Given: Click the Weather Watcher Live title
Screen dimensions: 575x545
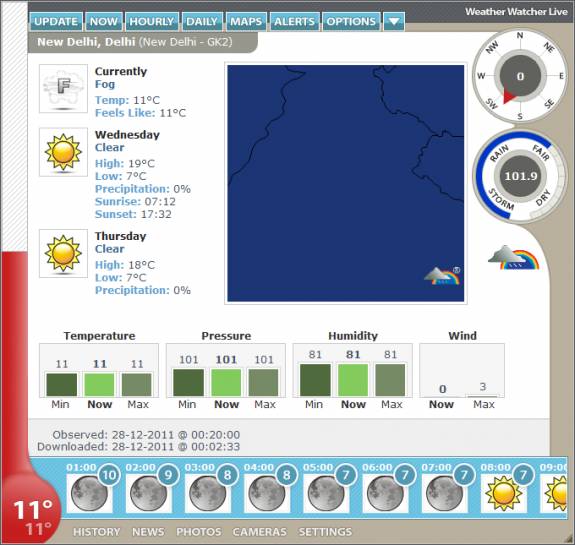Looking at the screenshot, I should click(x=516, y=12).
